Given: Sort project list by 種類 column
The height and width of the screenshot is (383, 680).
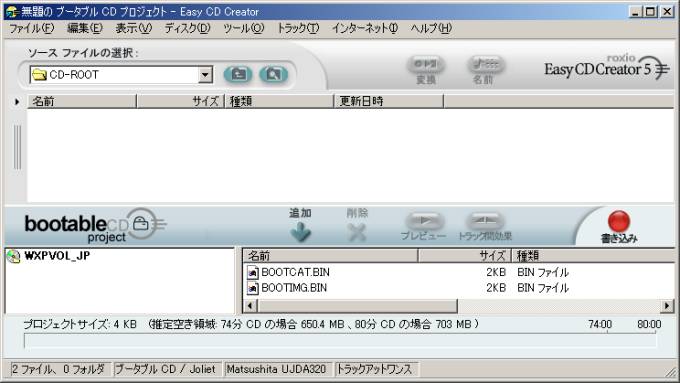Looking at the screenshot, I should [x=593, y=255].
